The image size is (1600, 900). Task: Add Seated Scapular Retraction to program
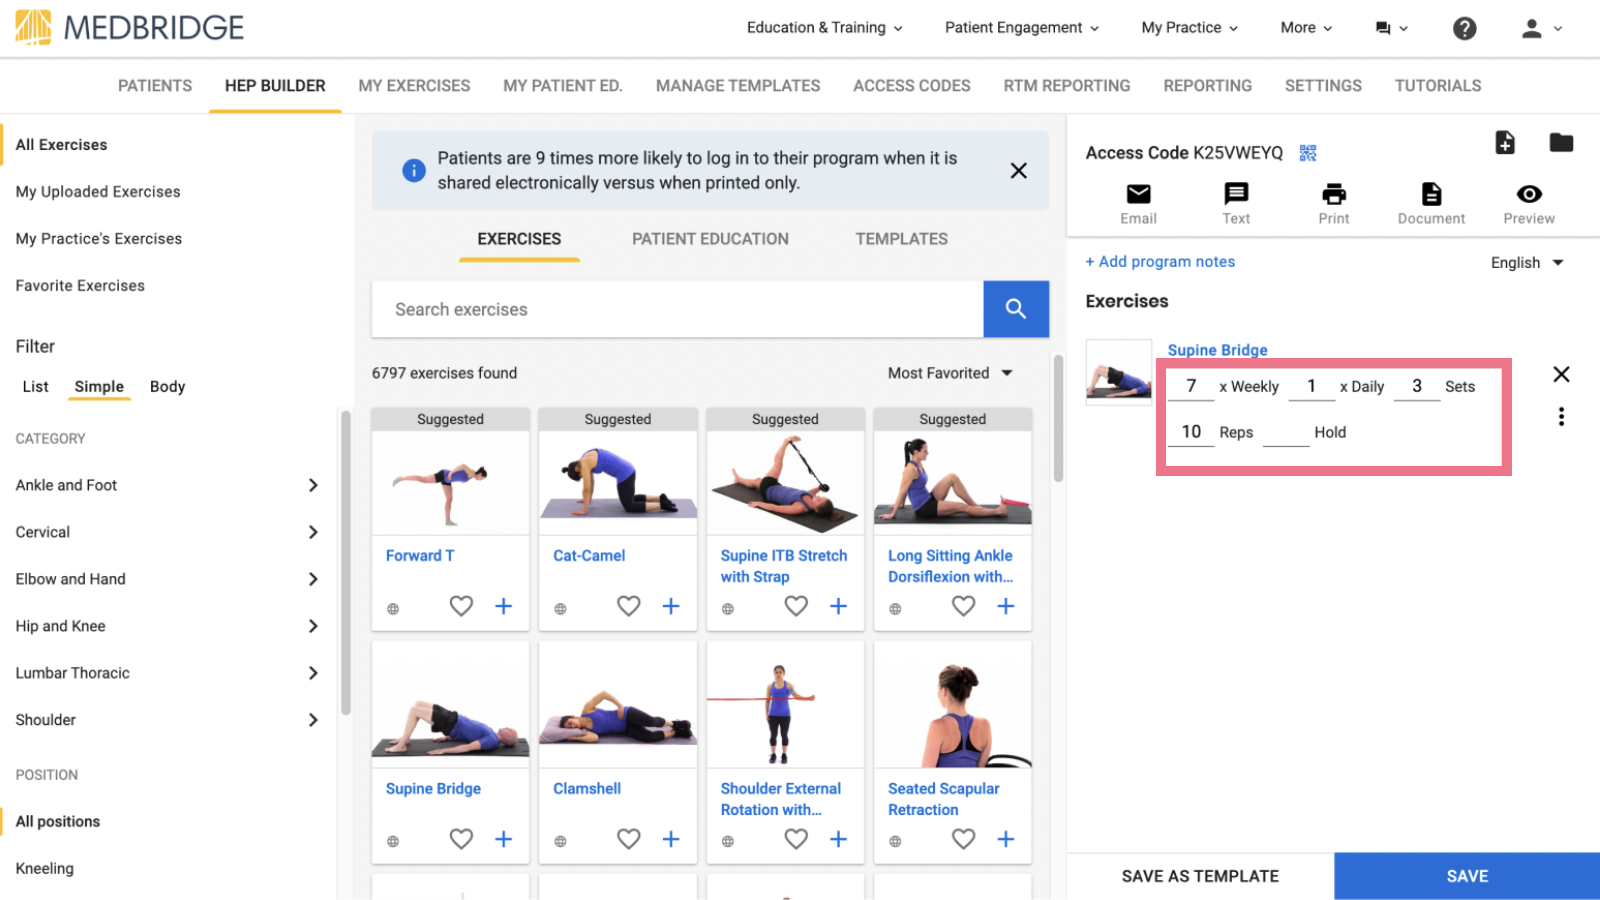(x=1006, y=839)
